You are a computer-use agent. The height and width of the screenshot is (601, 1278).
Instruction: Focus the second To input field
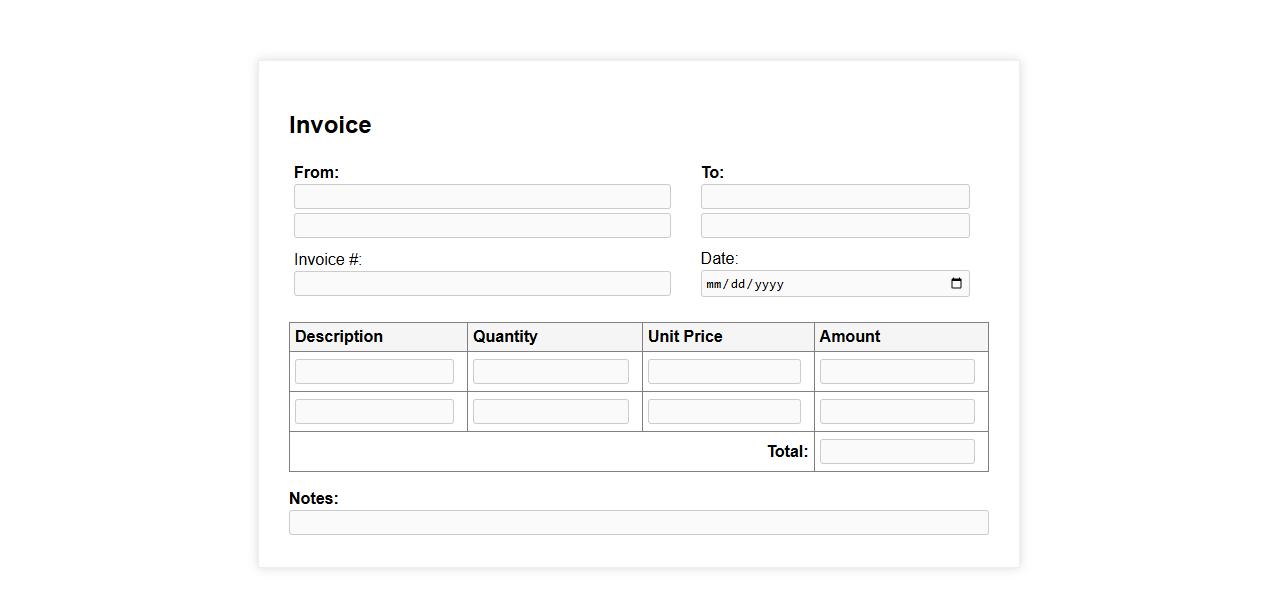pos(834,226)
